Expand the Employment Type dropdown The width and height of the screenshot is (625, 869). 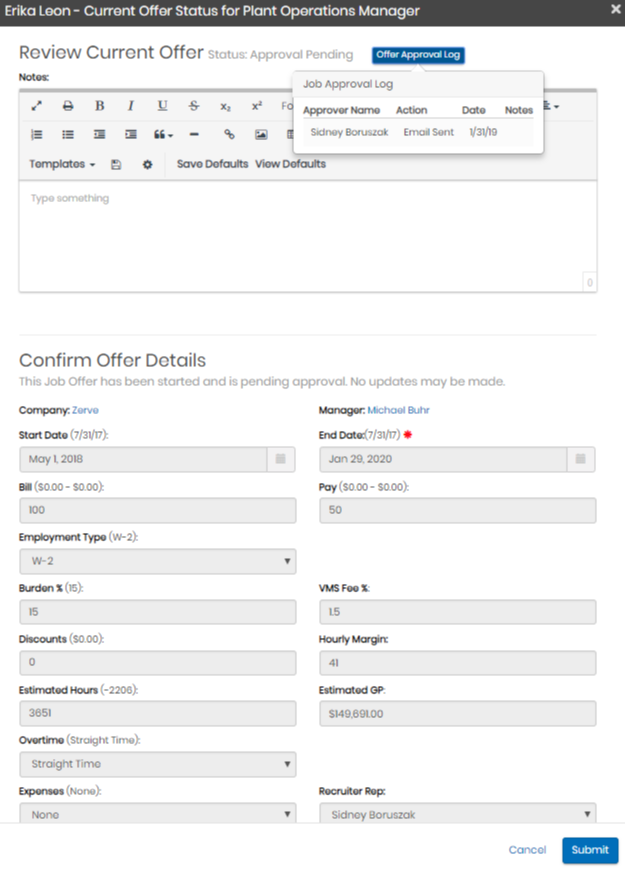pos(157,562)
